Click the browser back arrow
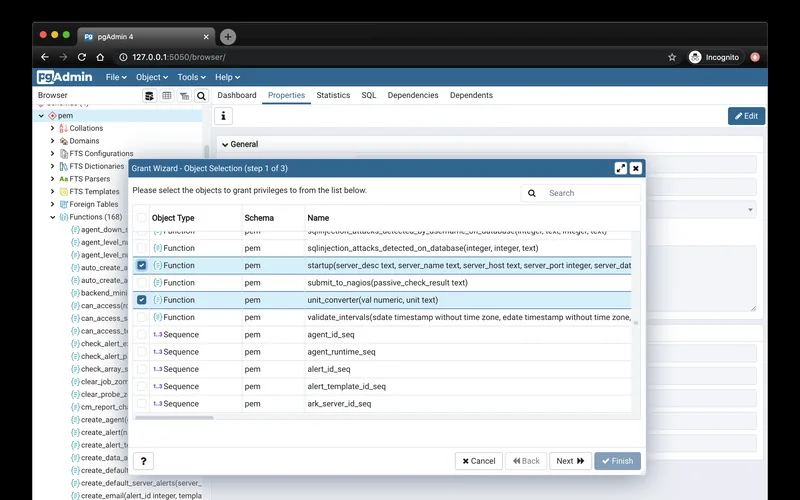The width and height of the screenshot is (800, 500). click(45, 57)
